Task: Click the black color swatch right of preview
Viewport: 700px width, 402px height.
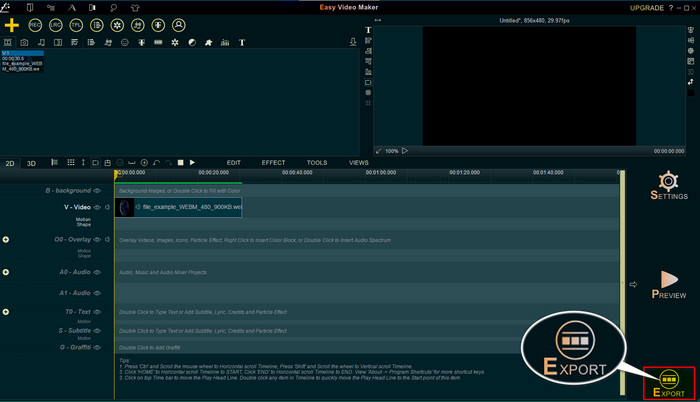Action: point(691,92)
